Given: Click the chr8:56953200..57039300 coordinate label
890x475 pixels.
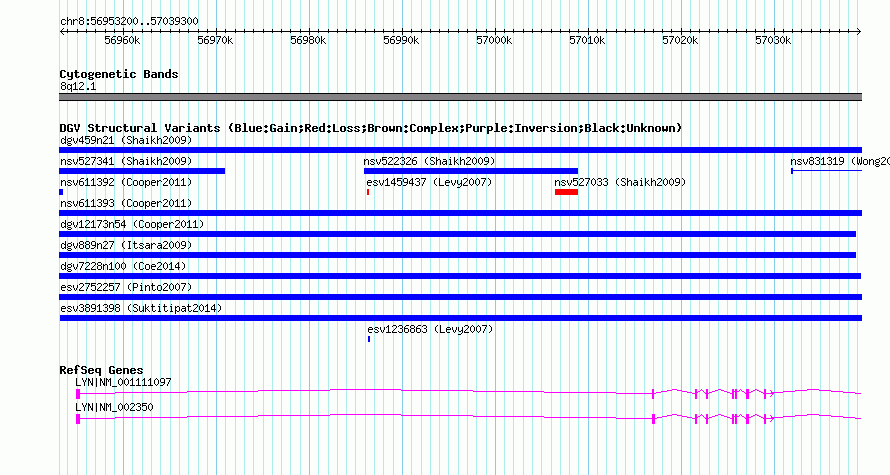Looking at the screenshot, I should (x=129, y=22).
